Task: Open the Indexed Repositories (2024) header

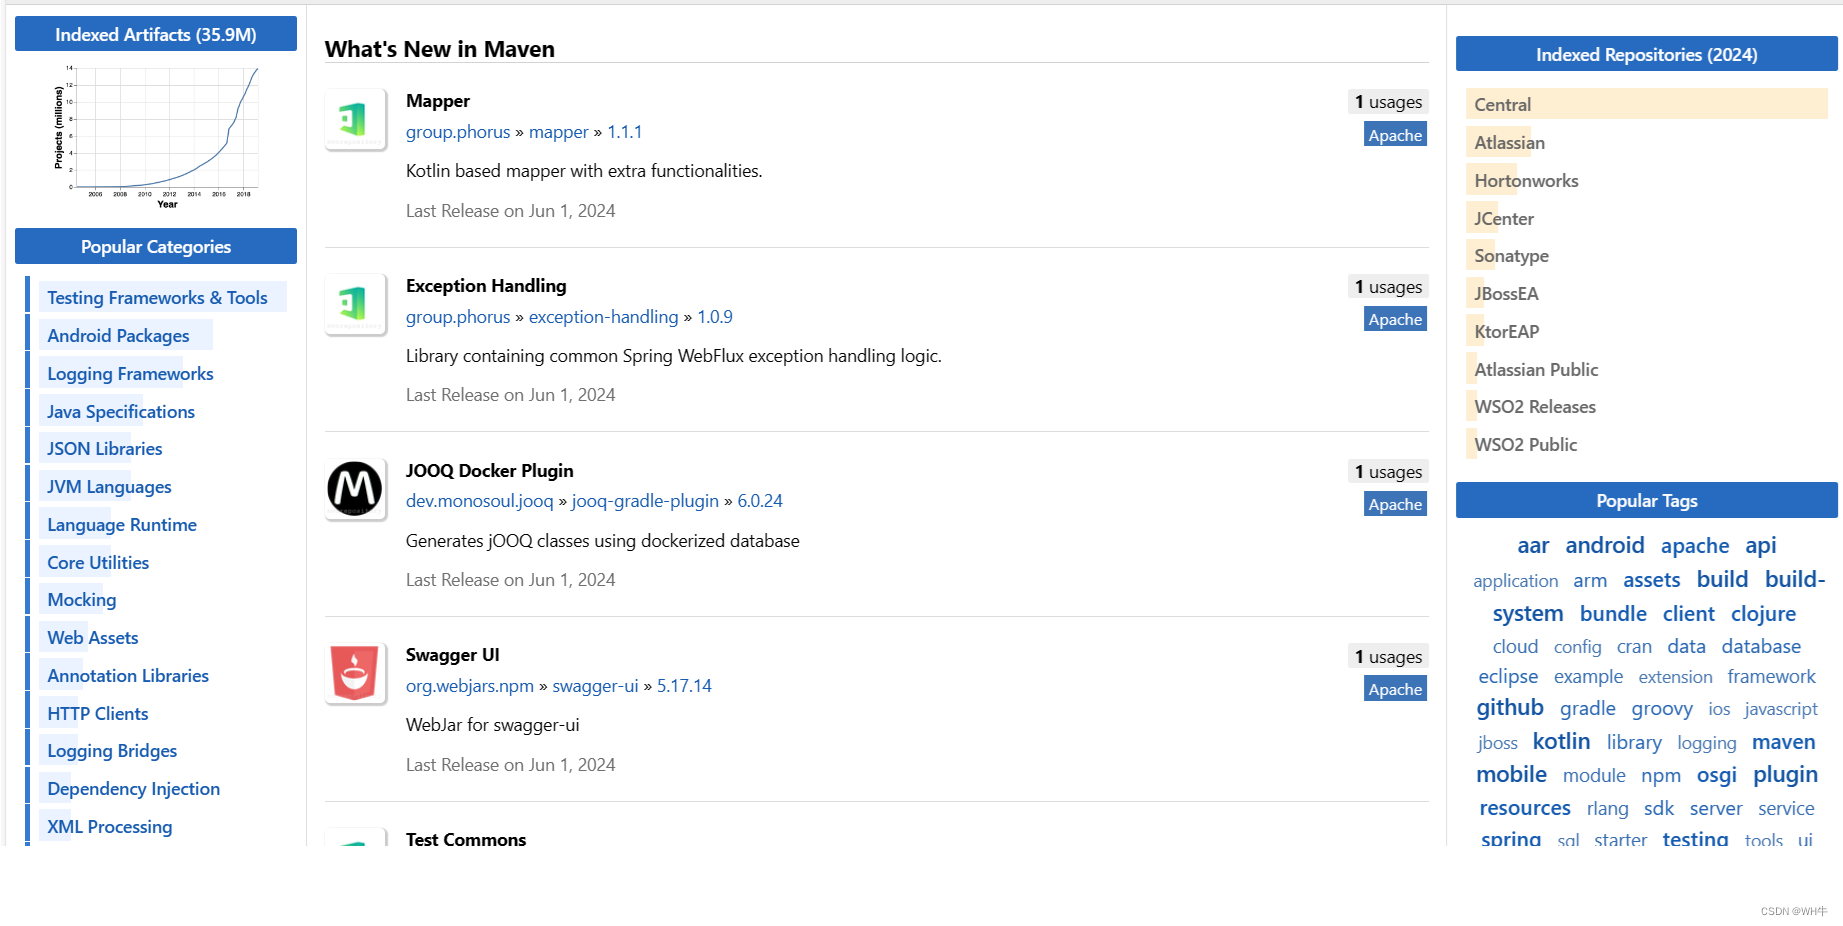Action: pyautogui.click(x=1647, y=54)
